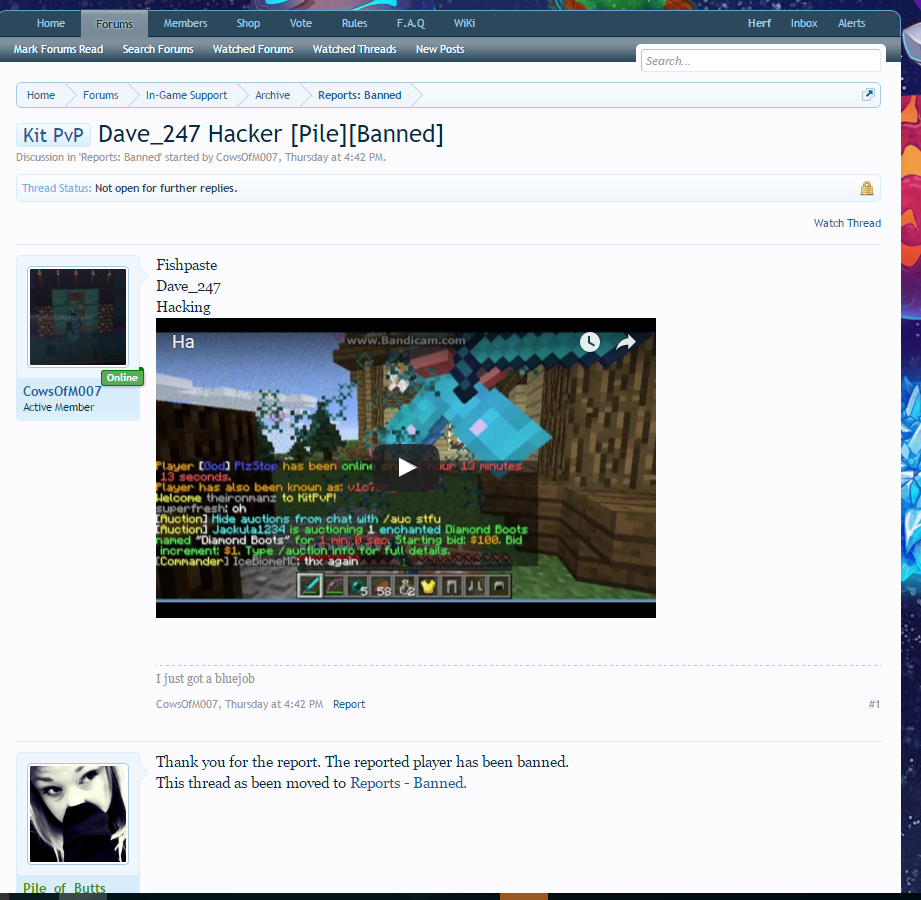921x900 pixels.
Task: Click the Share arrow icon on video
Action: 626,342
